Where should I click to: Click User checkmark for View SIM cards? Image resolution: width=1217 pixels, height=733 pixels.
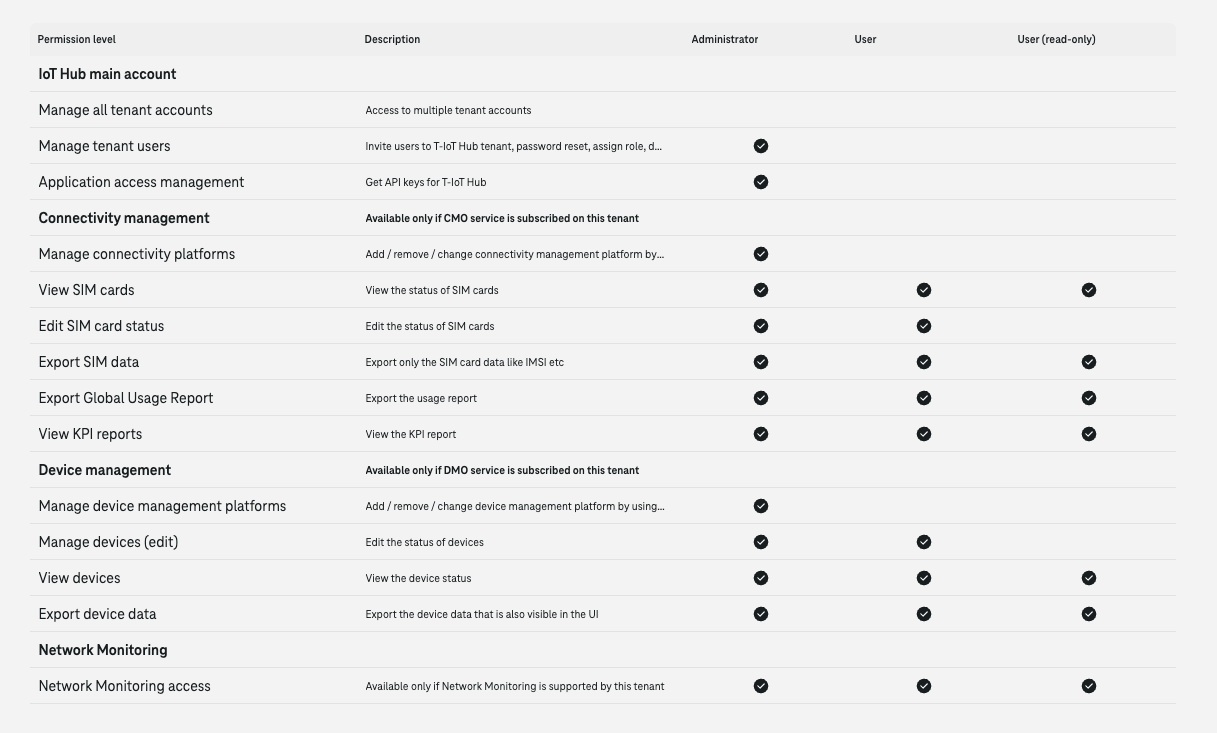(924, 290)
